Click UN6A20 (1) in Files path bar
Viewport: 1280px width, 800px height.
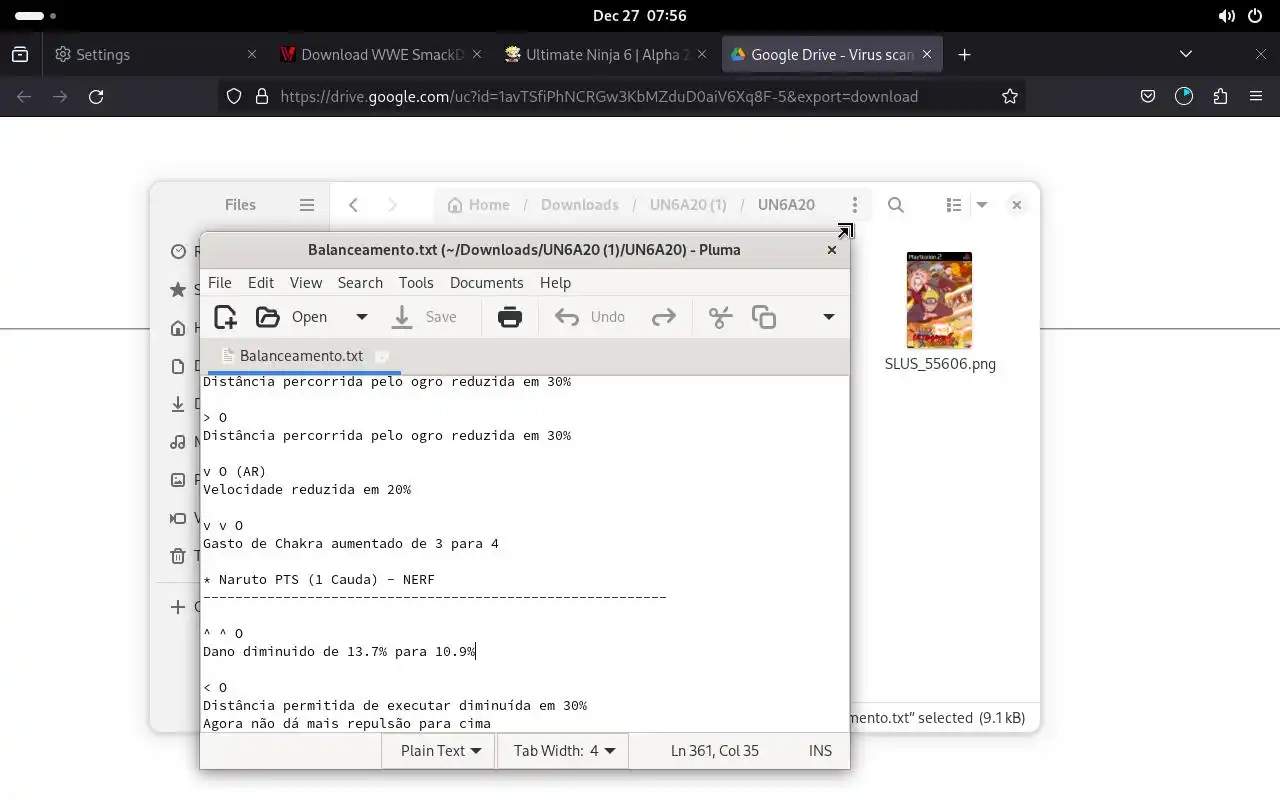pyautogui.click(x=688, y=205)
